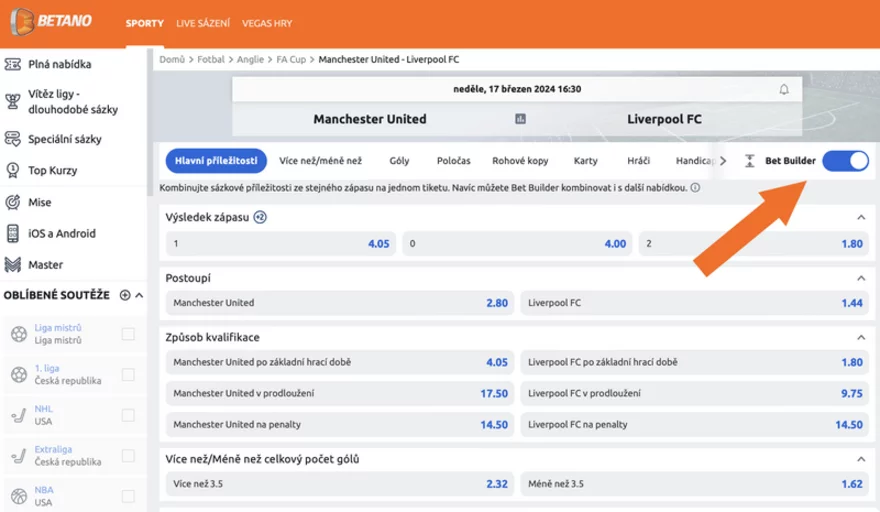Open the Live sázení tab
The image size is (880, 512).
(x=203, y=24)
